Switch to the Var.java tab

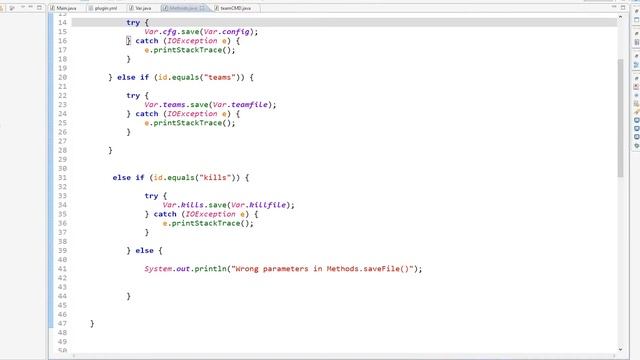coord(140,8)
